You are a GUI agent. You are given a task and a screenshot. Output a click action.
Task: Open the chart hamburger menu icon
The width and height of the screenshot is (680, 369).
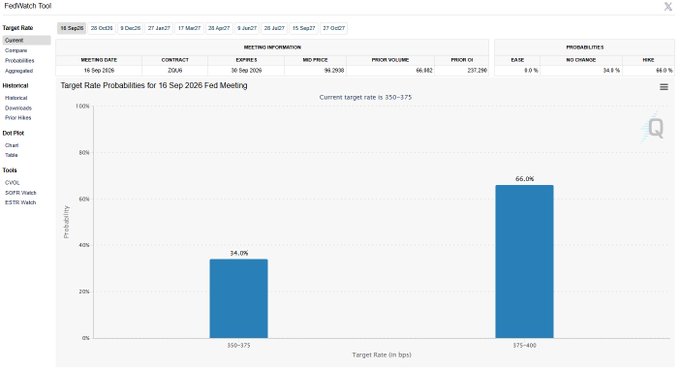click(664, 87)
